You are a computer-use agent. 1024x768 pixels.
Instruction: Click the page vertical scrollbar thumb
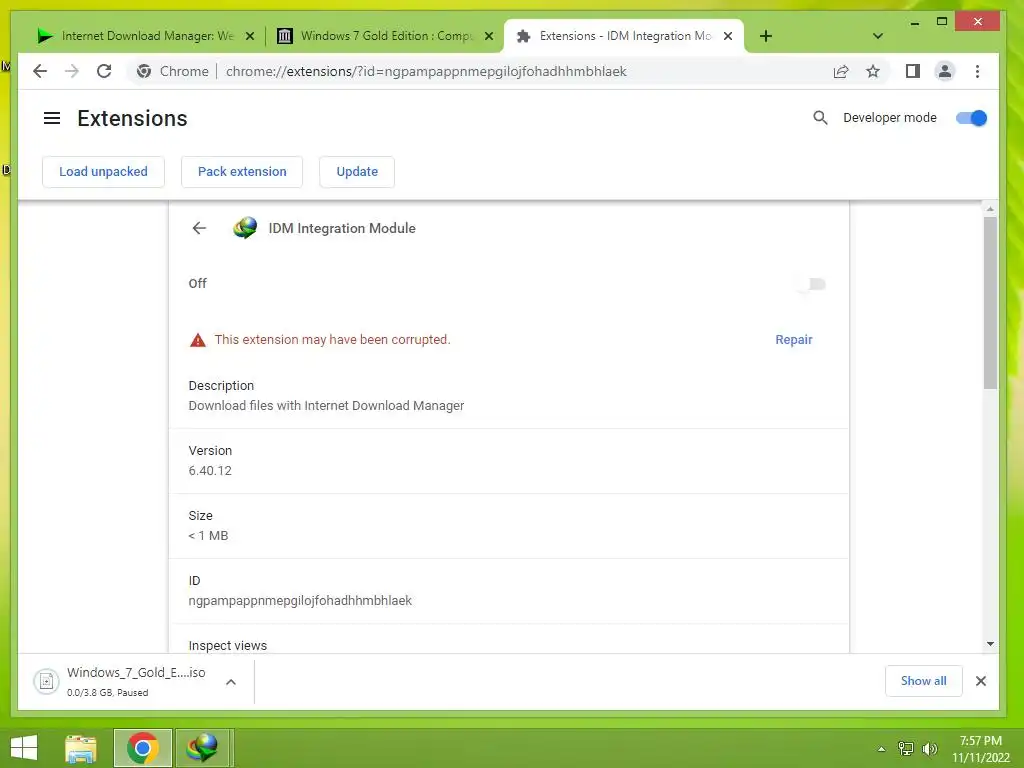coord(990,302)
